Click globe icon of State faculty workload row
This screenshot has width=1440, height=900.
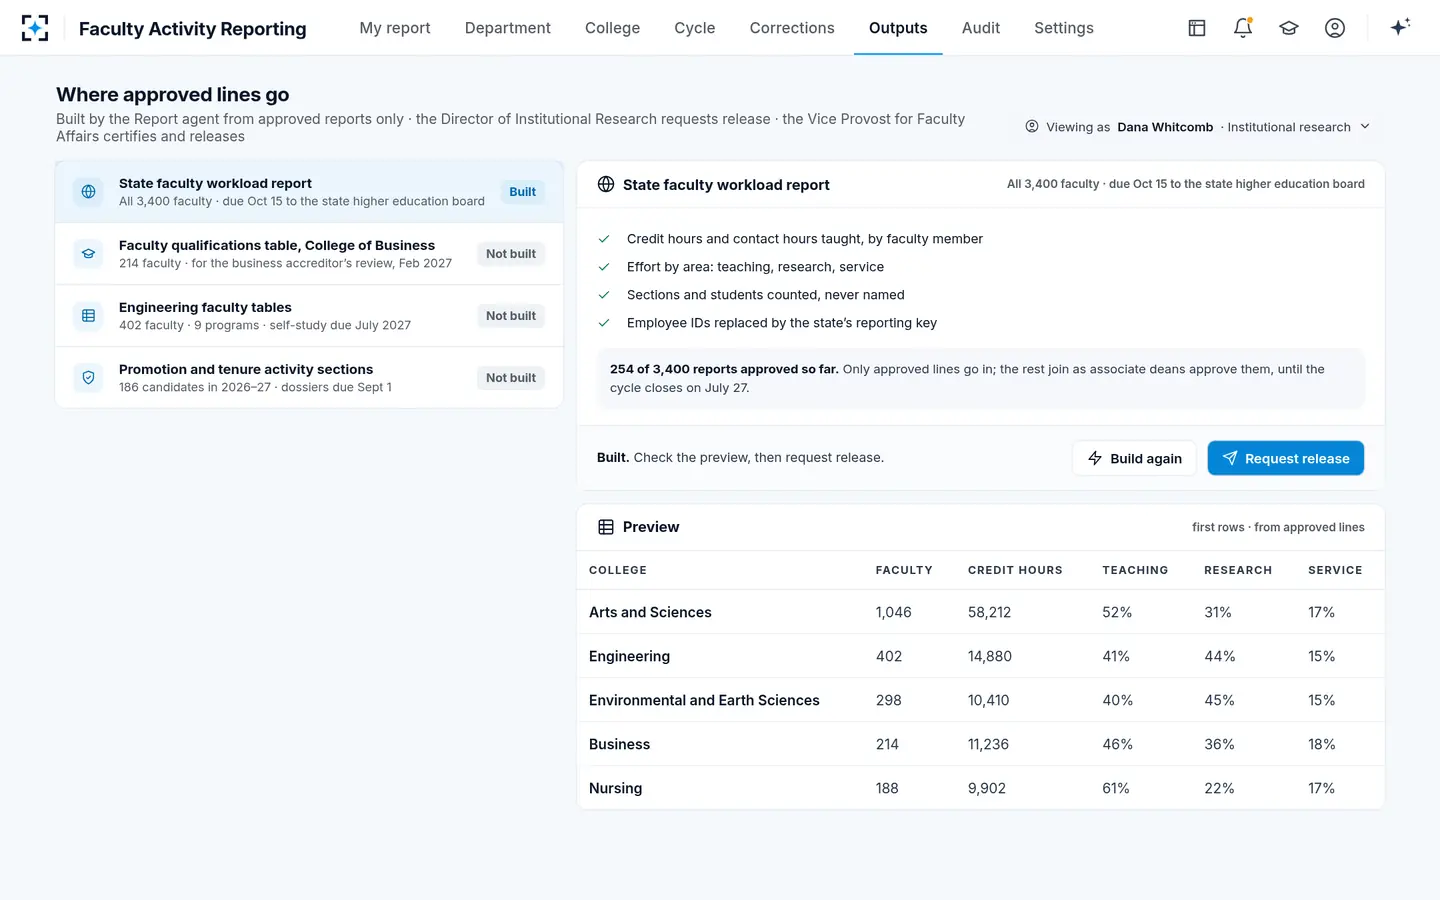(x=88, y=192)
